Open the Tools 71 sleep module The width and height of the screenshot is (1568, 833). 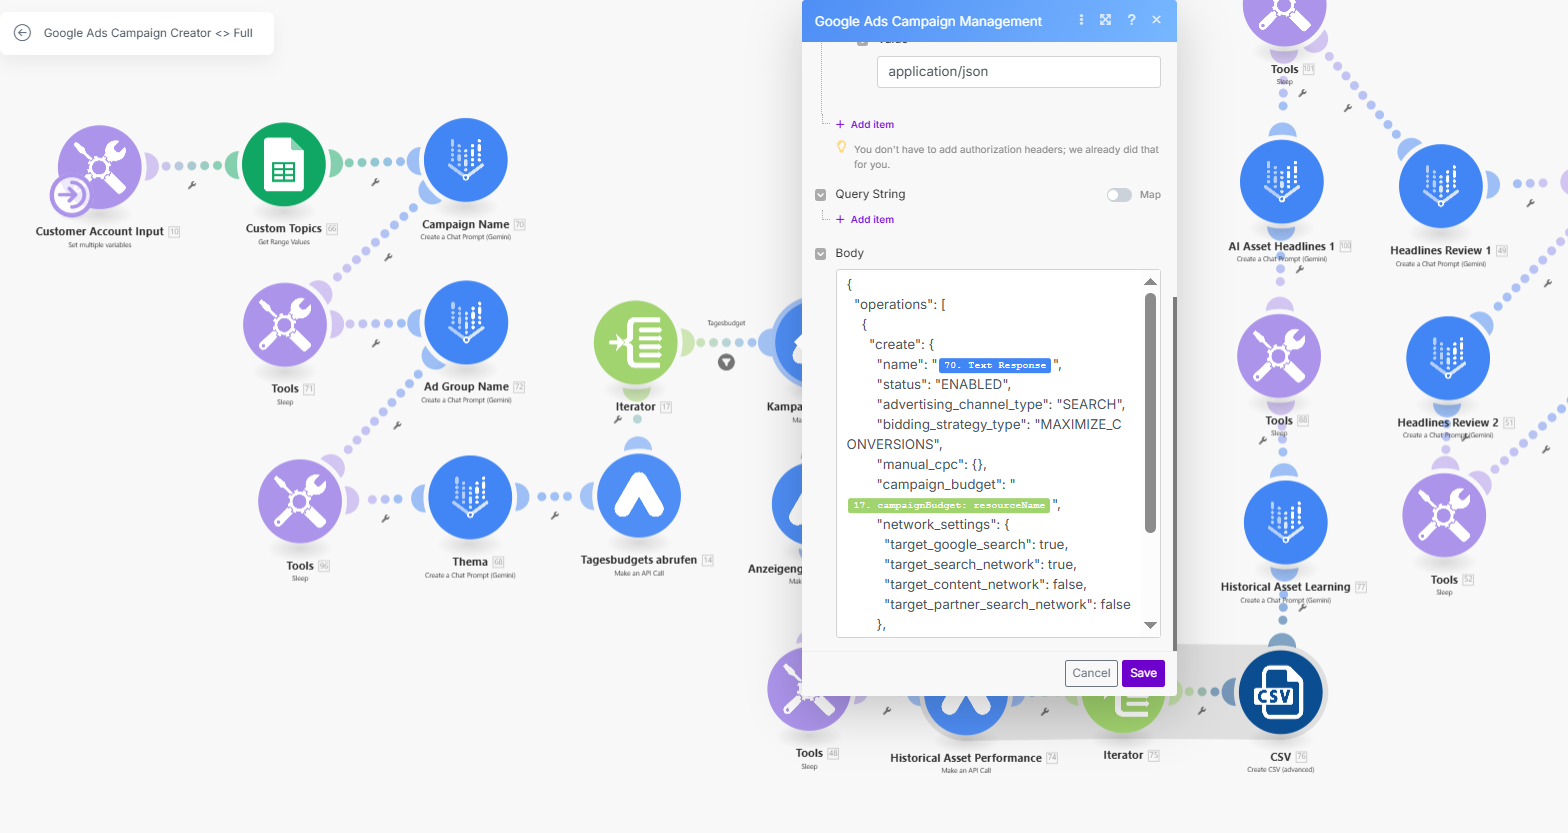(285, 326)
